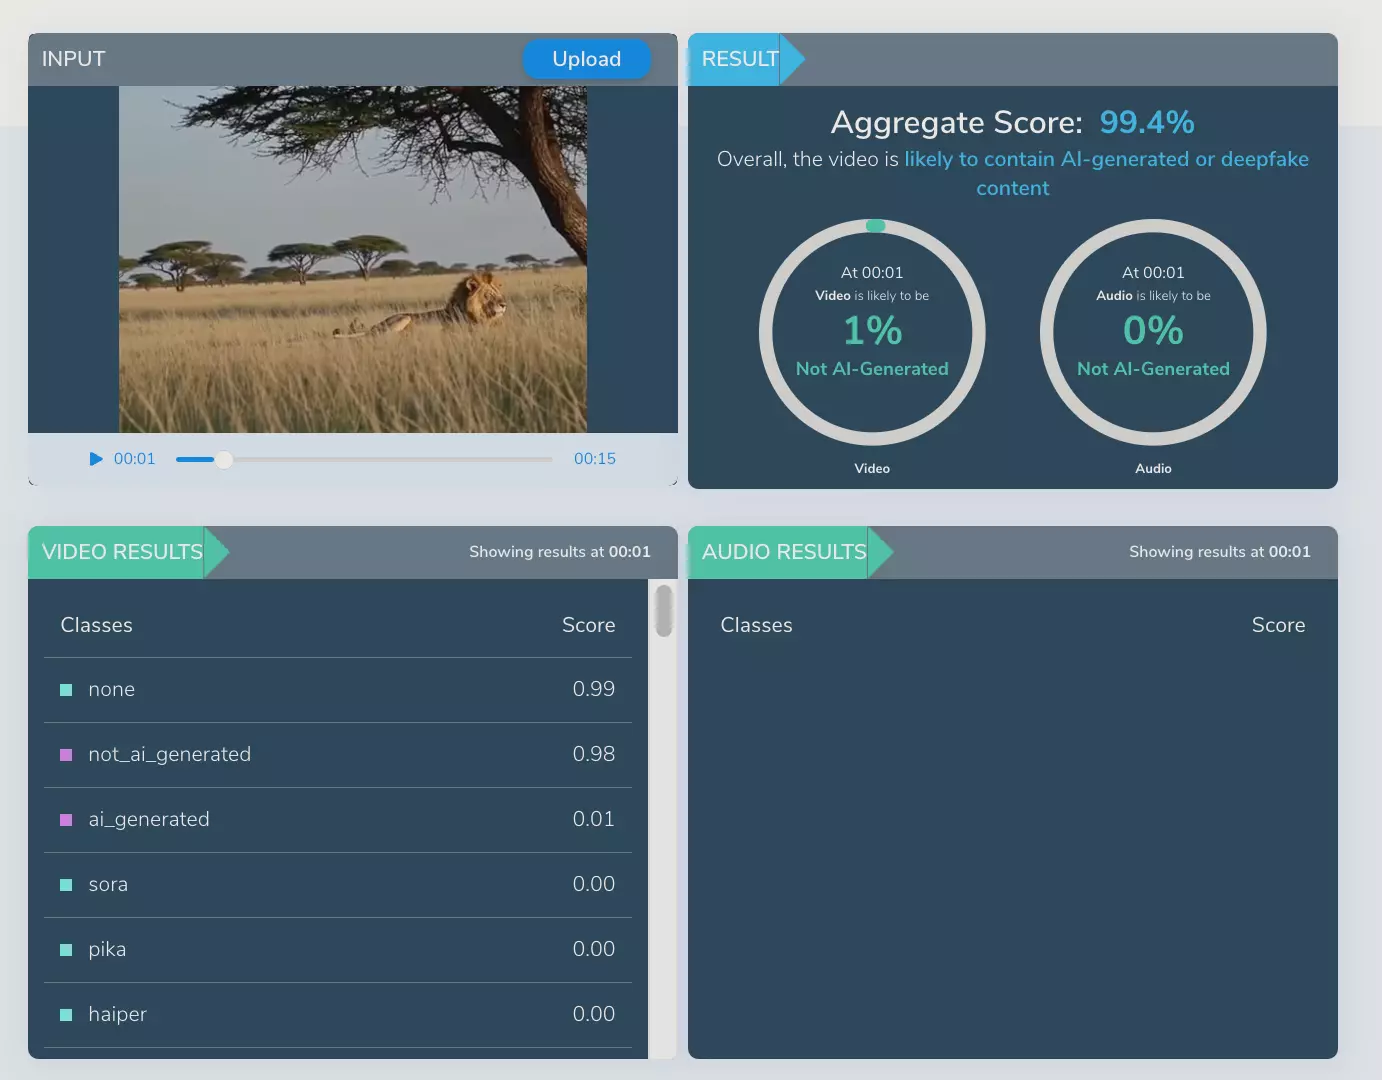Play the lion video
The width and height of the screenshot is (1382, 1080).
coord(96,459)
